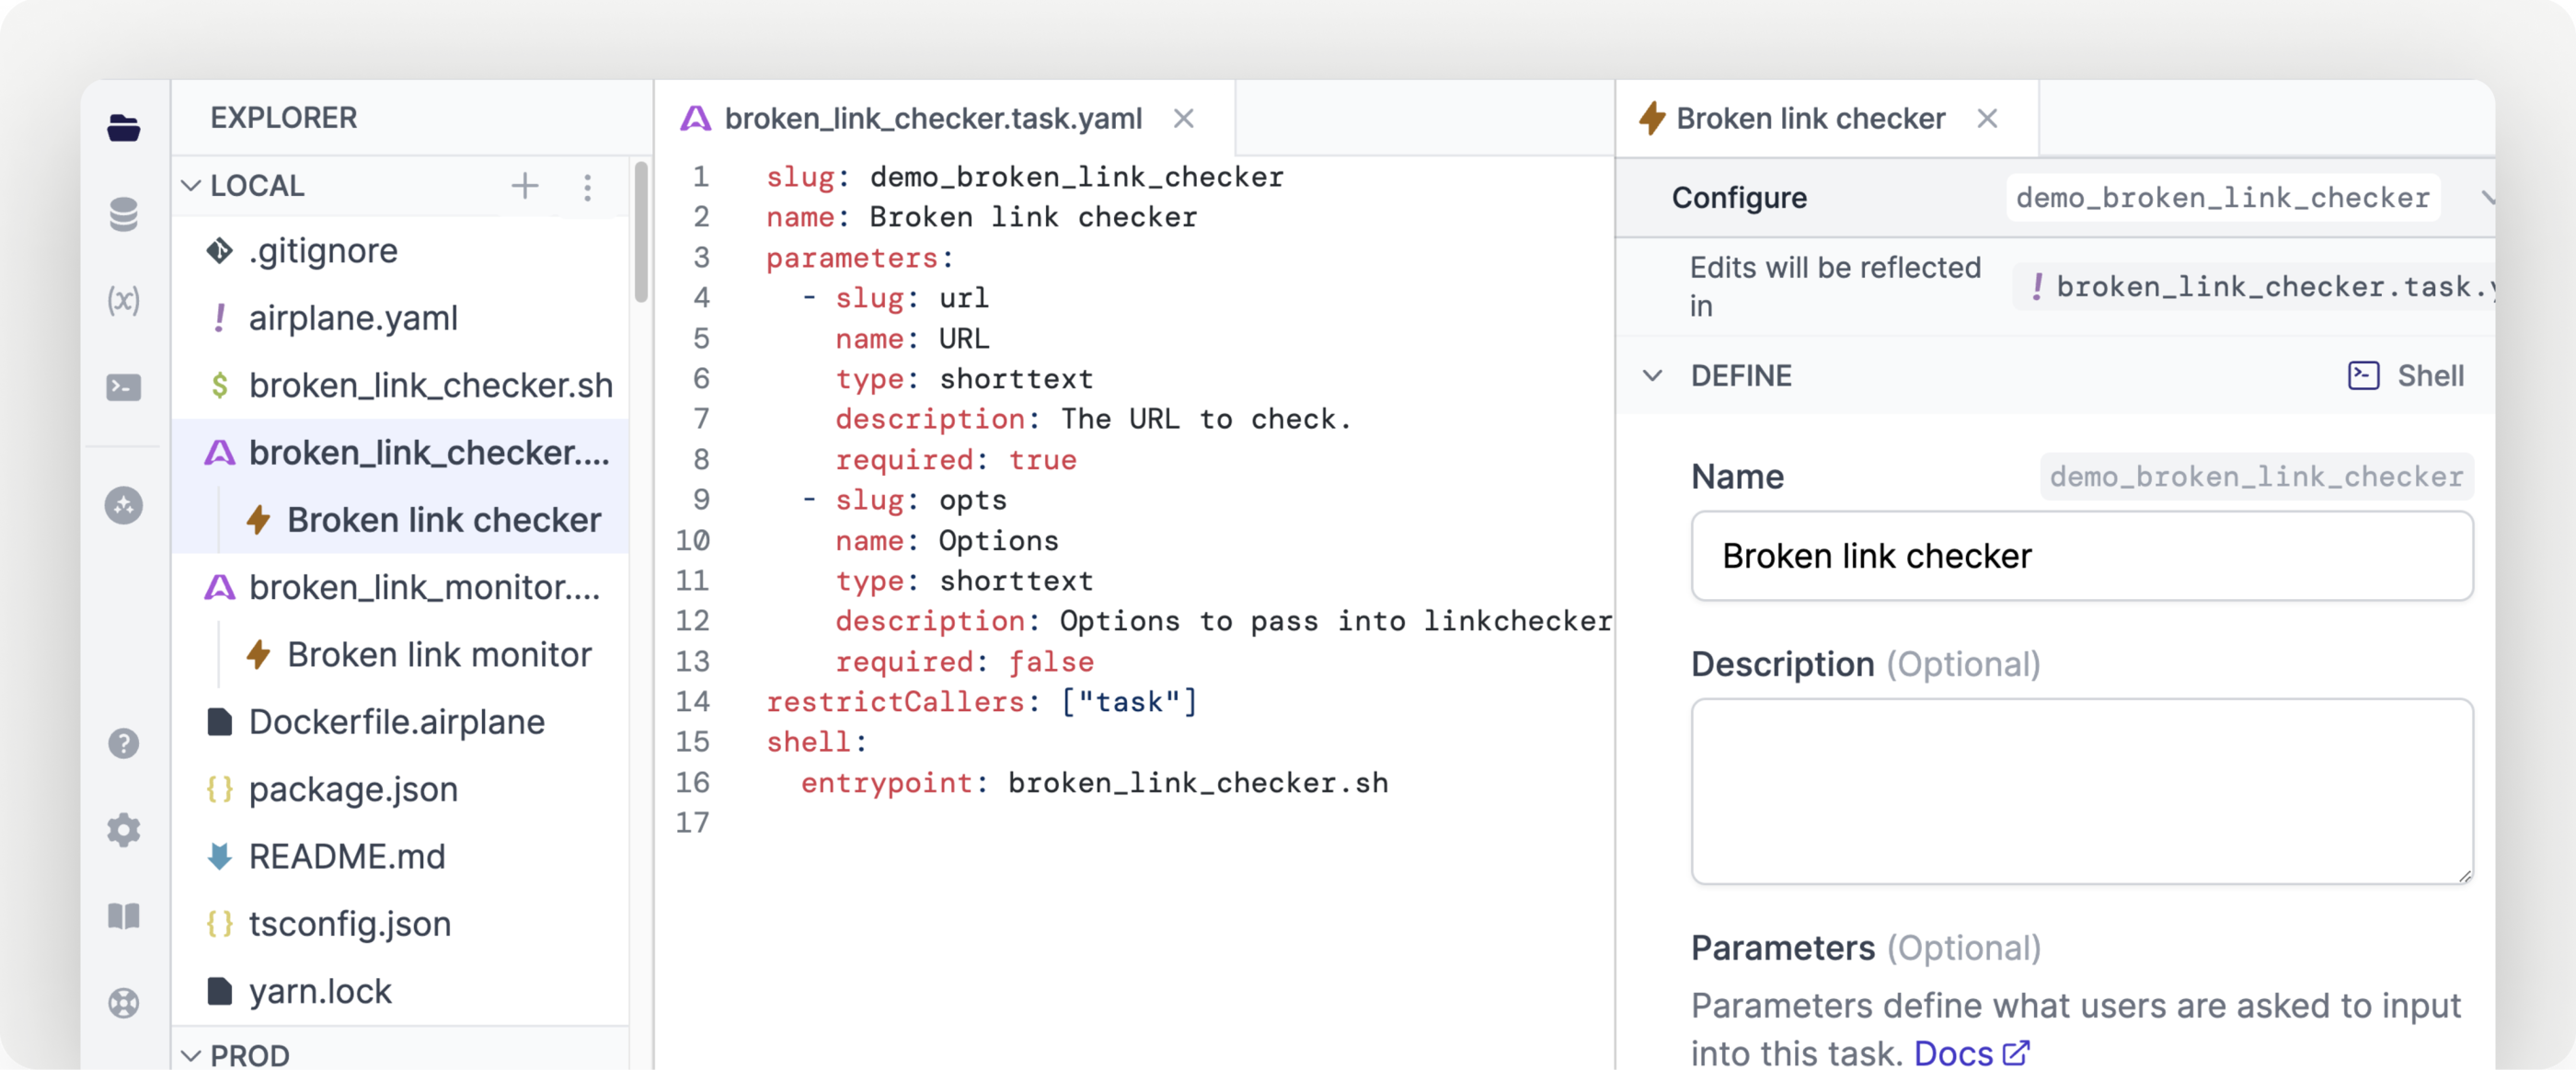Select the broken_link_checker.... tree file
The image size is (2576, 1070).
(401, 453)
